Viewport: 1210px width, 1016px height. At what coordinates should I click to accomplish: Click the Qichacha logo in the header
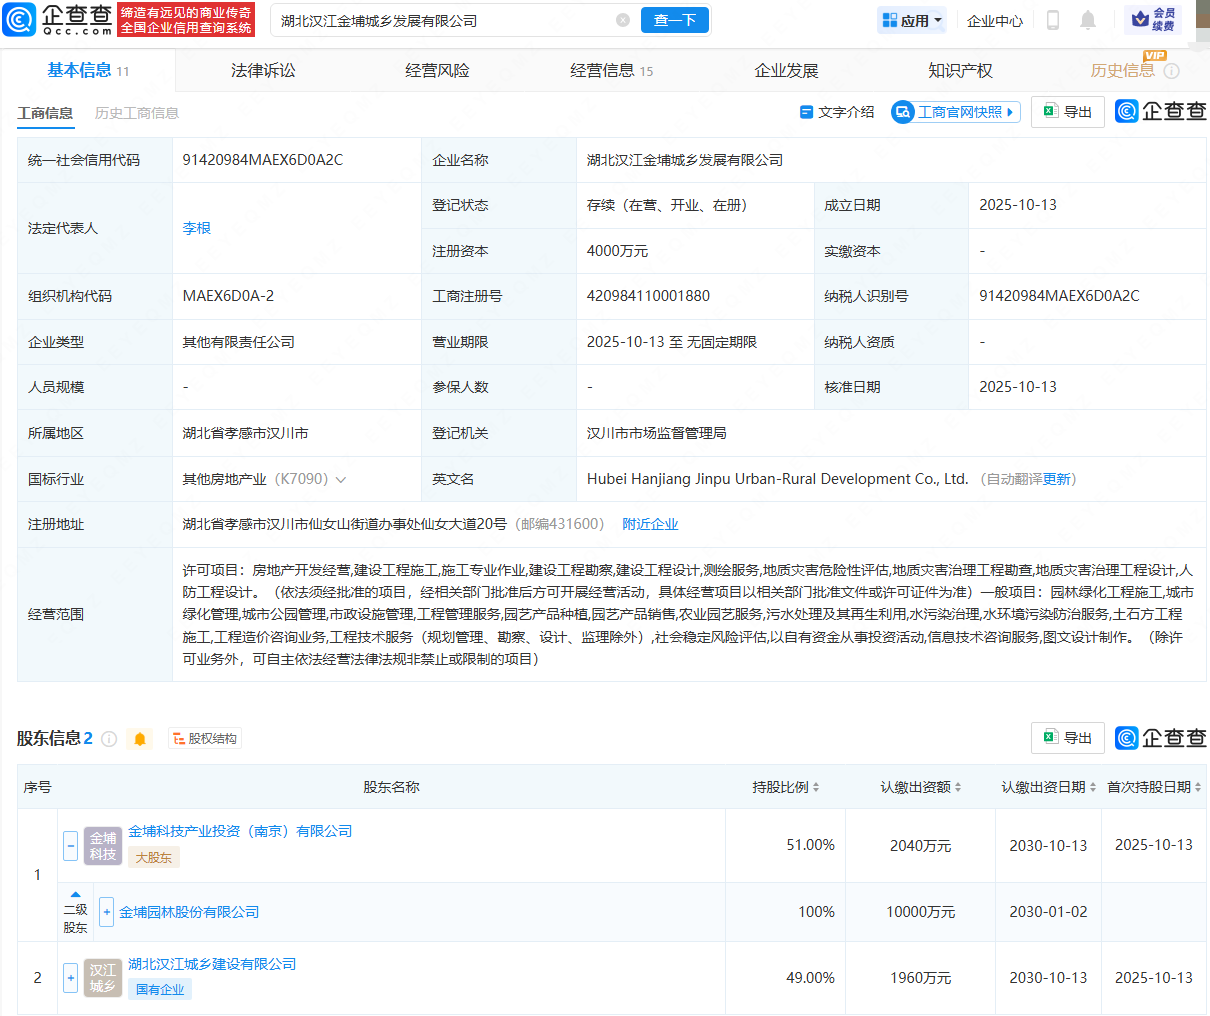tap(58, 19)
